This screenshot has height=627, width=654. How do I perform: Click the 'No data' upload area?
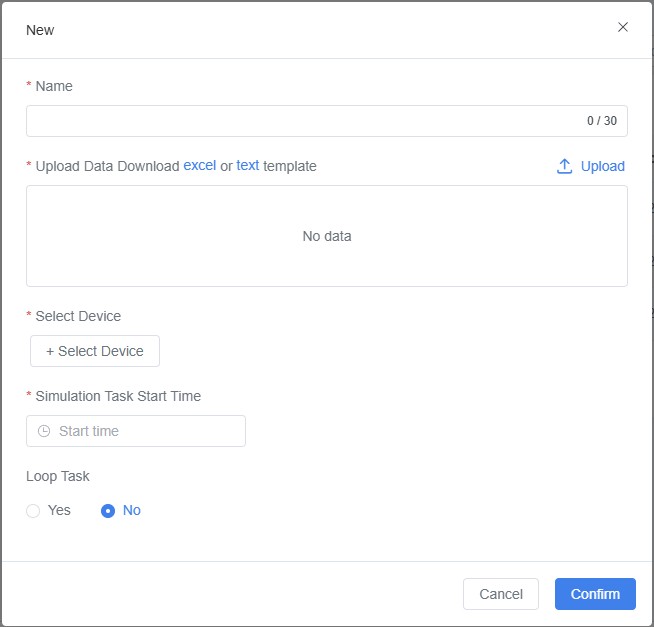(x=327, y=236)
